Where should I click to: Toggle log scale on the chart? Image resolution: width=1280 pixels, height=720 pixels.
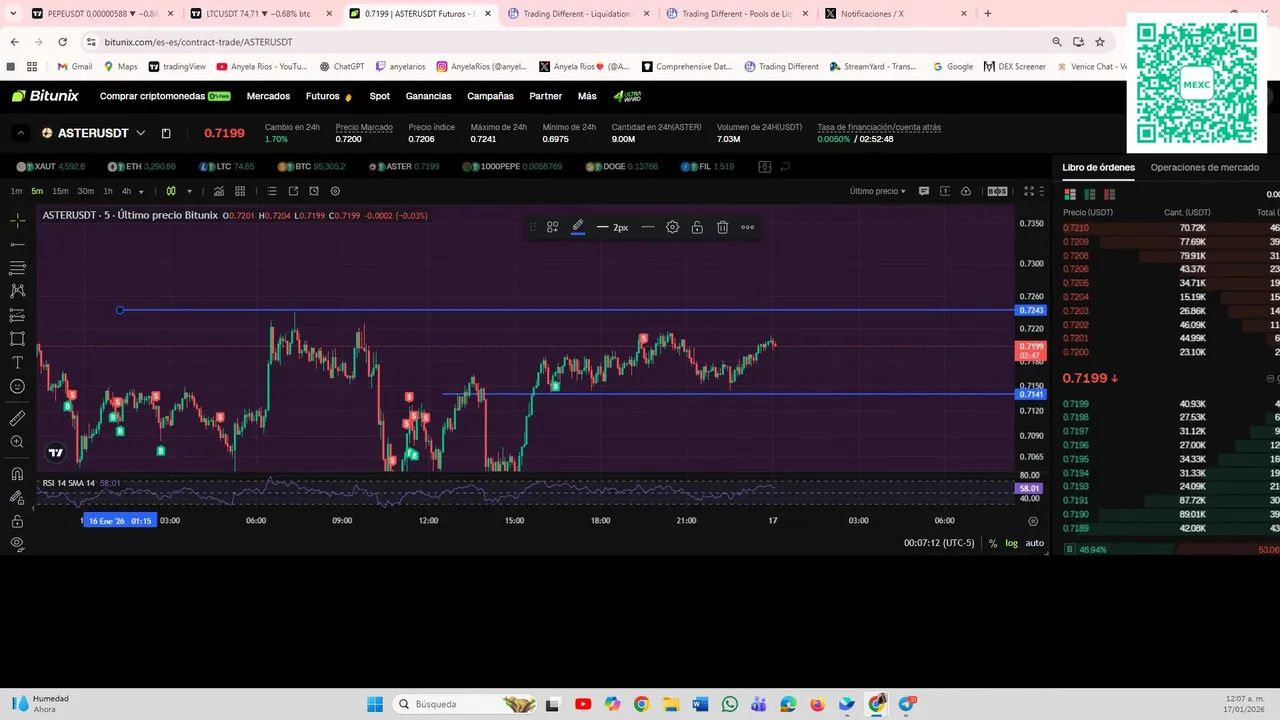1011,543
